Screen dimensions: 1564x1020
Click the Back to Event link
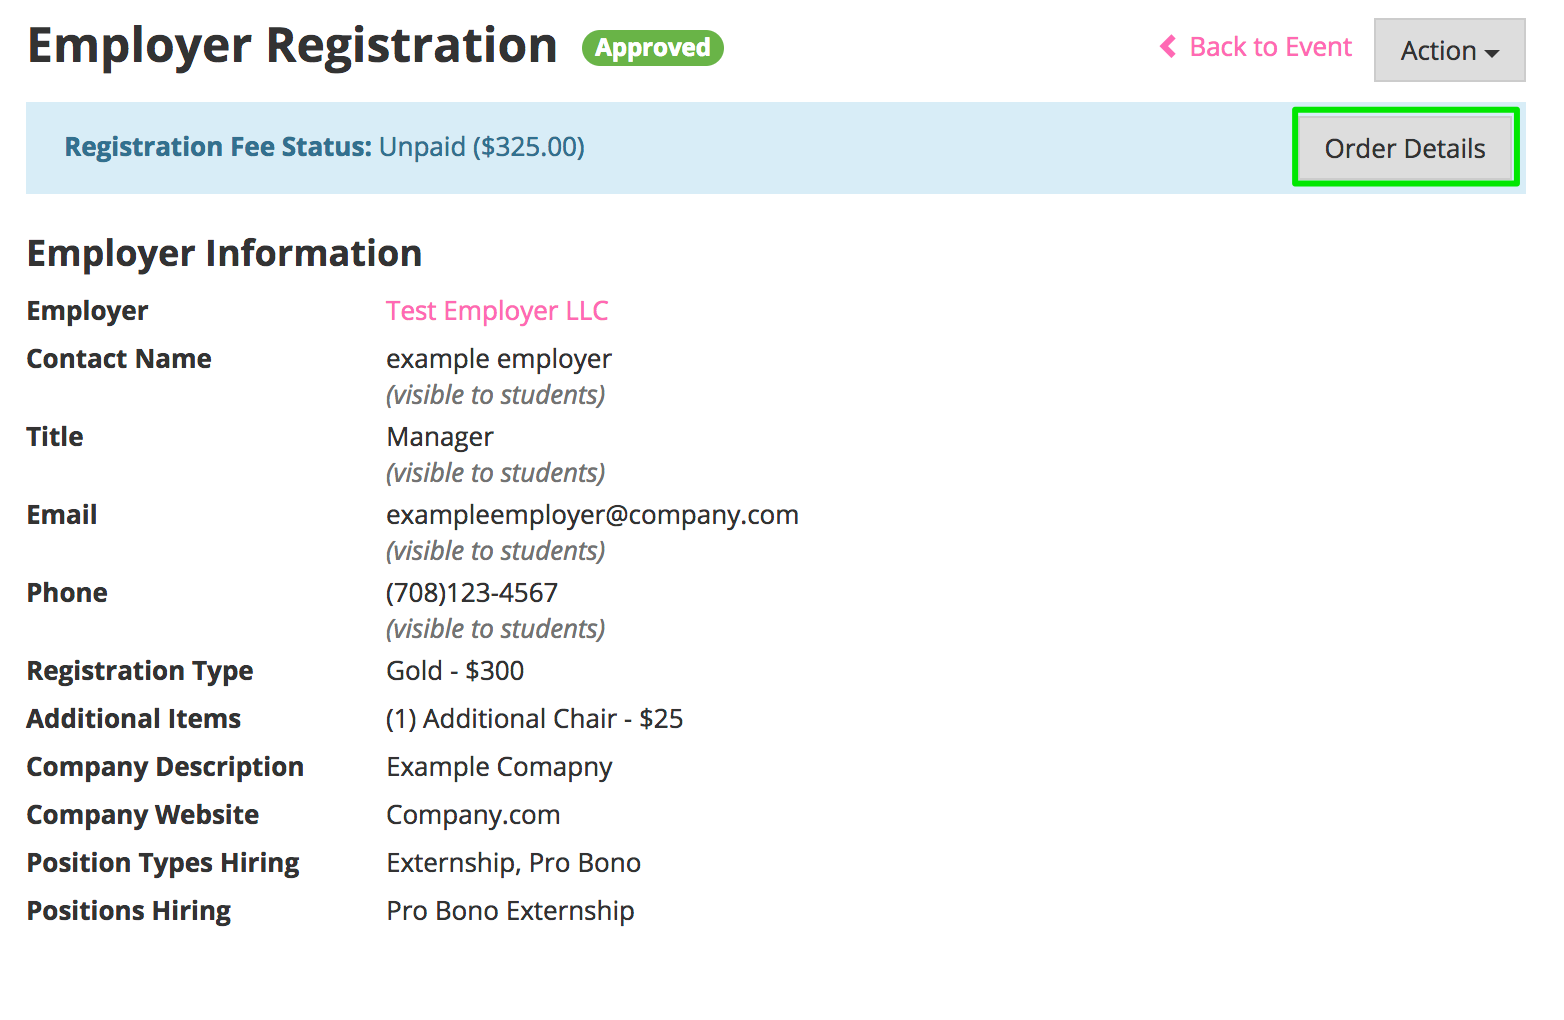click(1270, 47)
